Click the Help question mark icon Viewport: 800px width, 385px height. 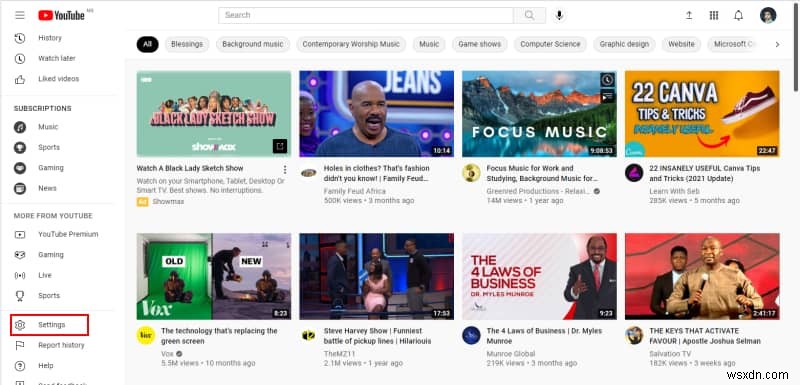coord(20,366)
